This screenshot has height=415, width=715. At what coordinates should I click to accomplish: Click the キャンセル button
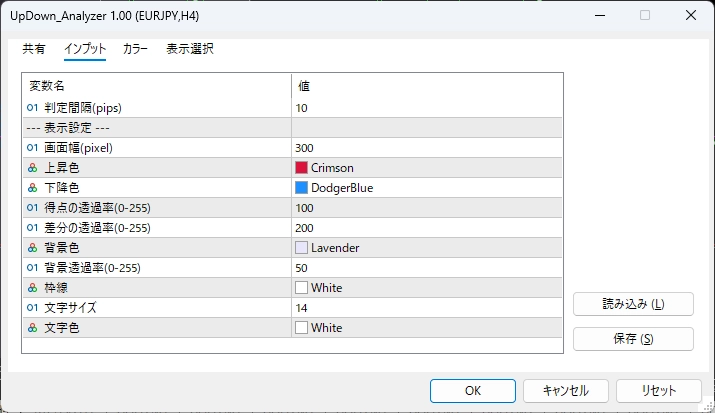565,391
